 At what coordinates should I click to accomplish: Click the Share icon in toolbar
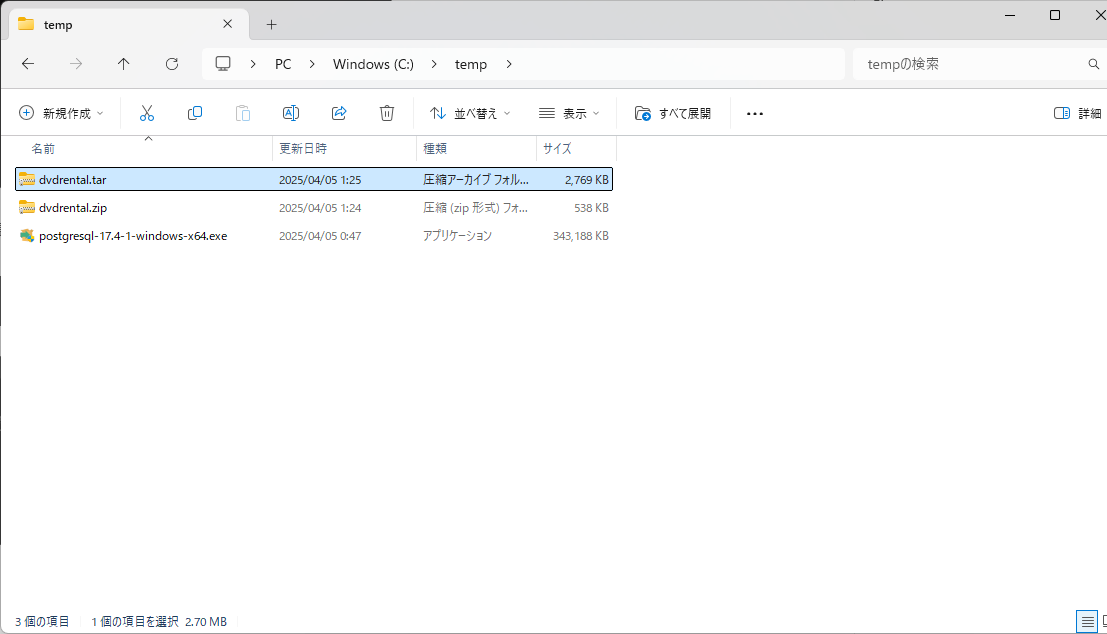pos(339,113)
